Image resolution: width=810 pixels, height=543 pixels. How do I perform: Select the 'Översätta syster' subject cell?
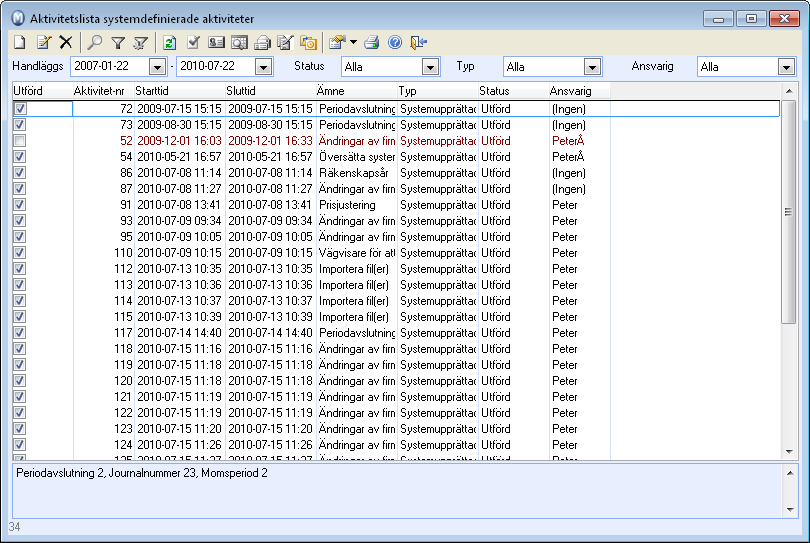pos(356,157)
